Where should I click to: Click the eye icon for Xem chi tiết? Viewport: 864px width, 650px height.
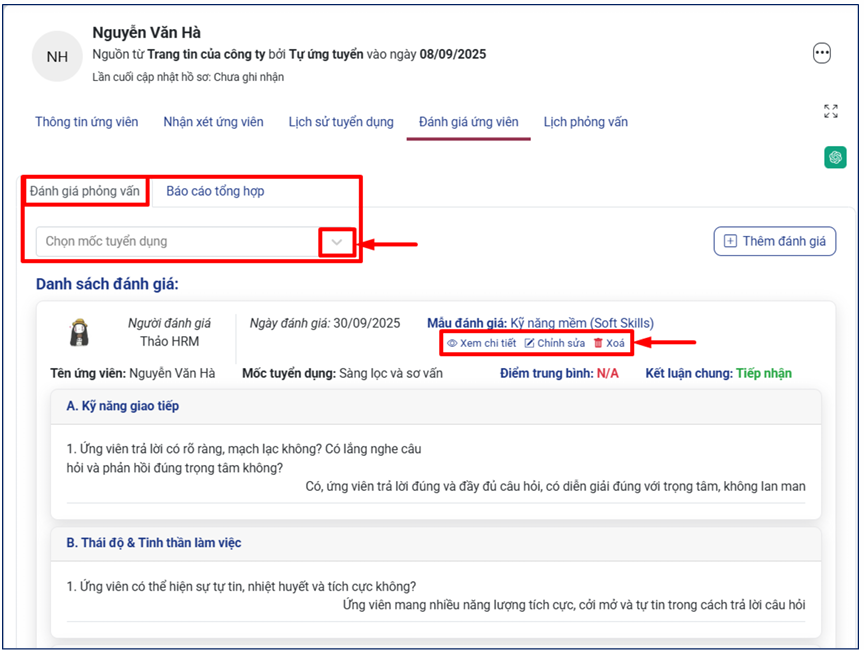[x=452, y=343]
